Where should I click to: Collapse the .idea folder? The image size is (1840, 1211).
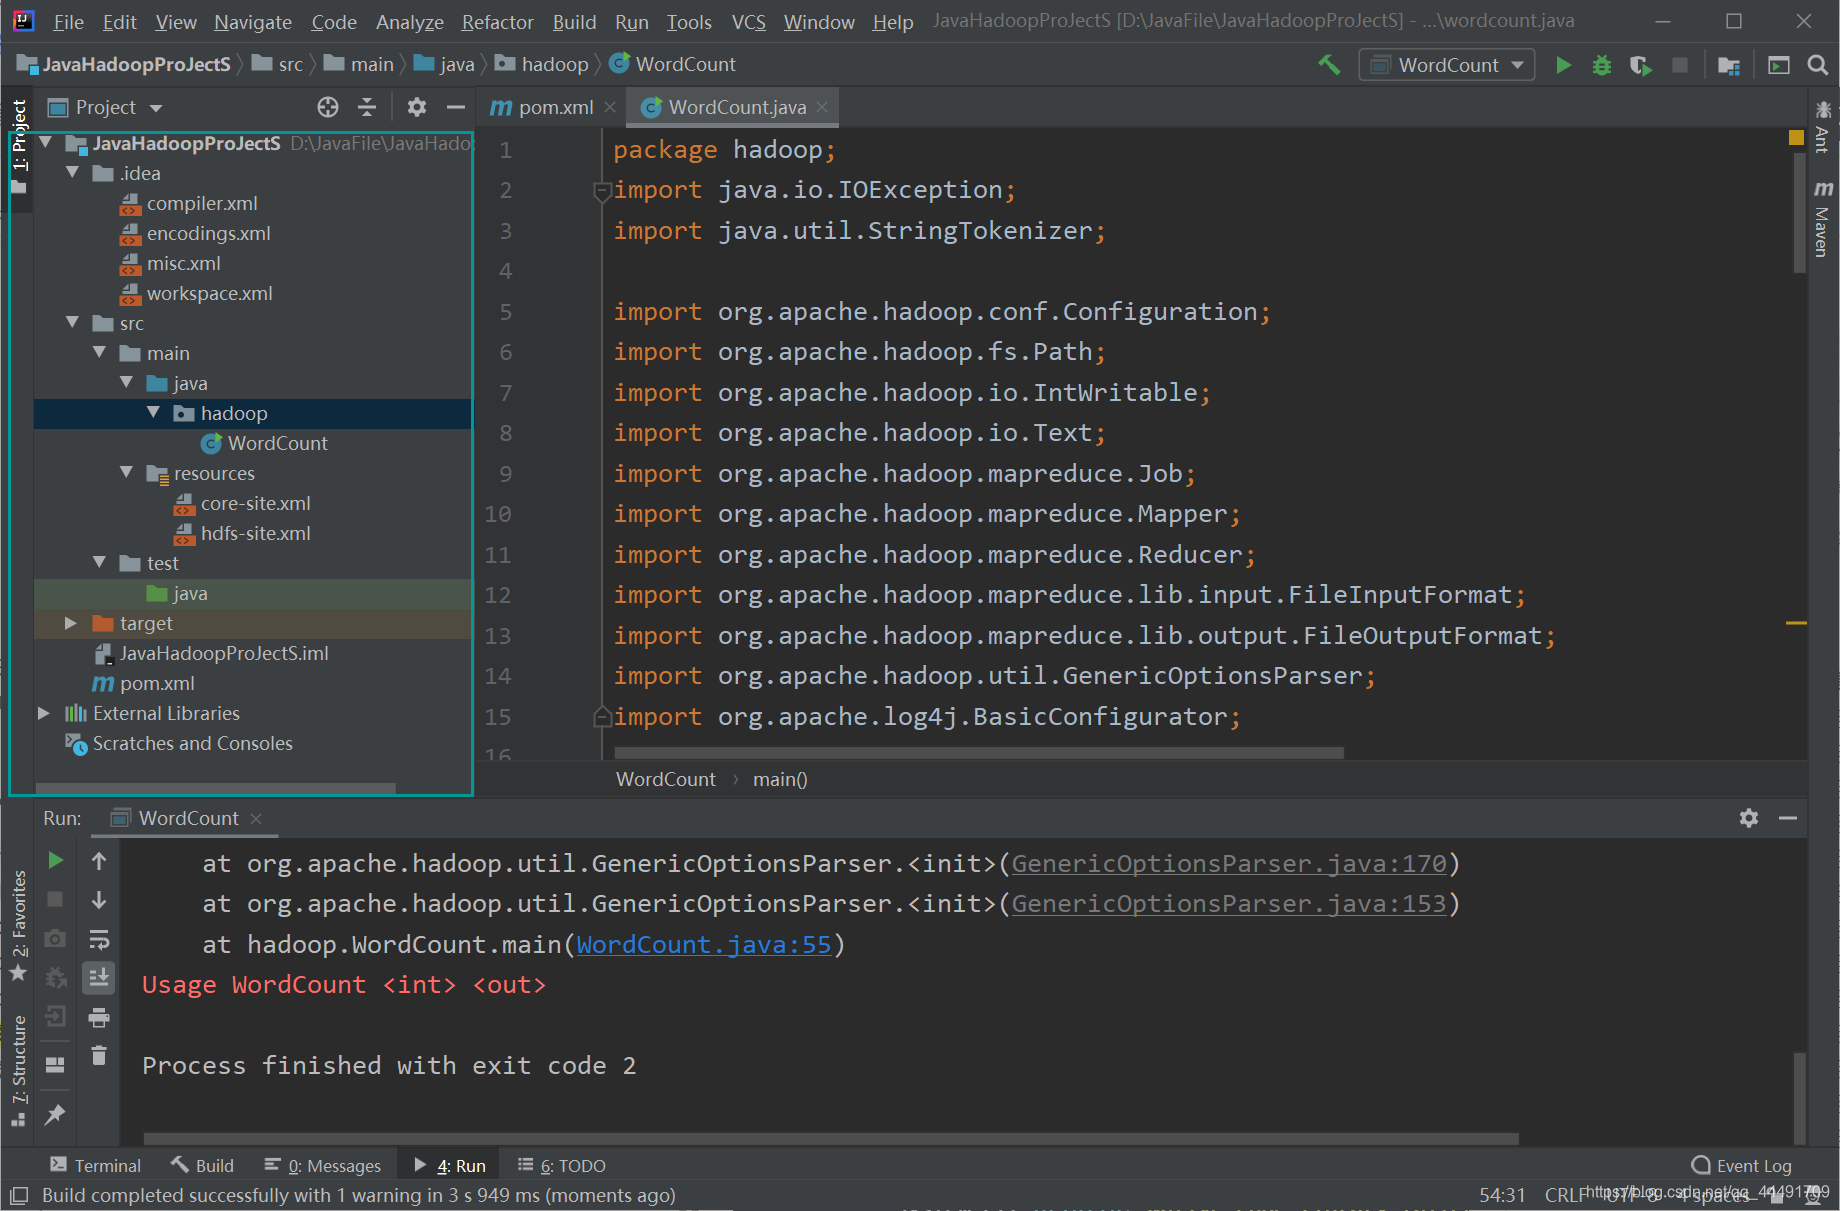coord(72,173)
